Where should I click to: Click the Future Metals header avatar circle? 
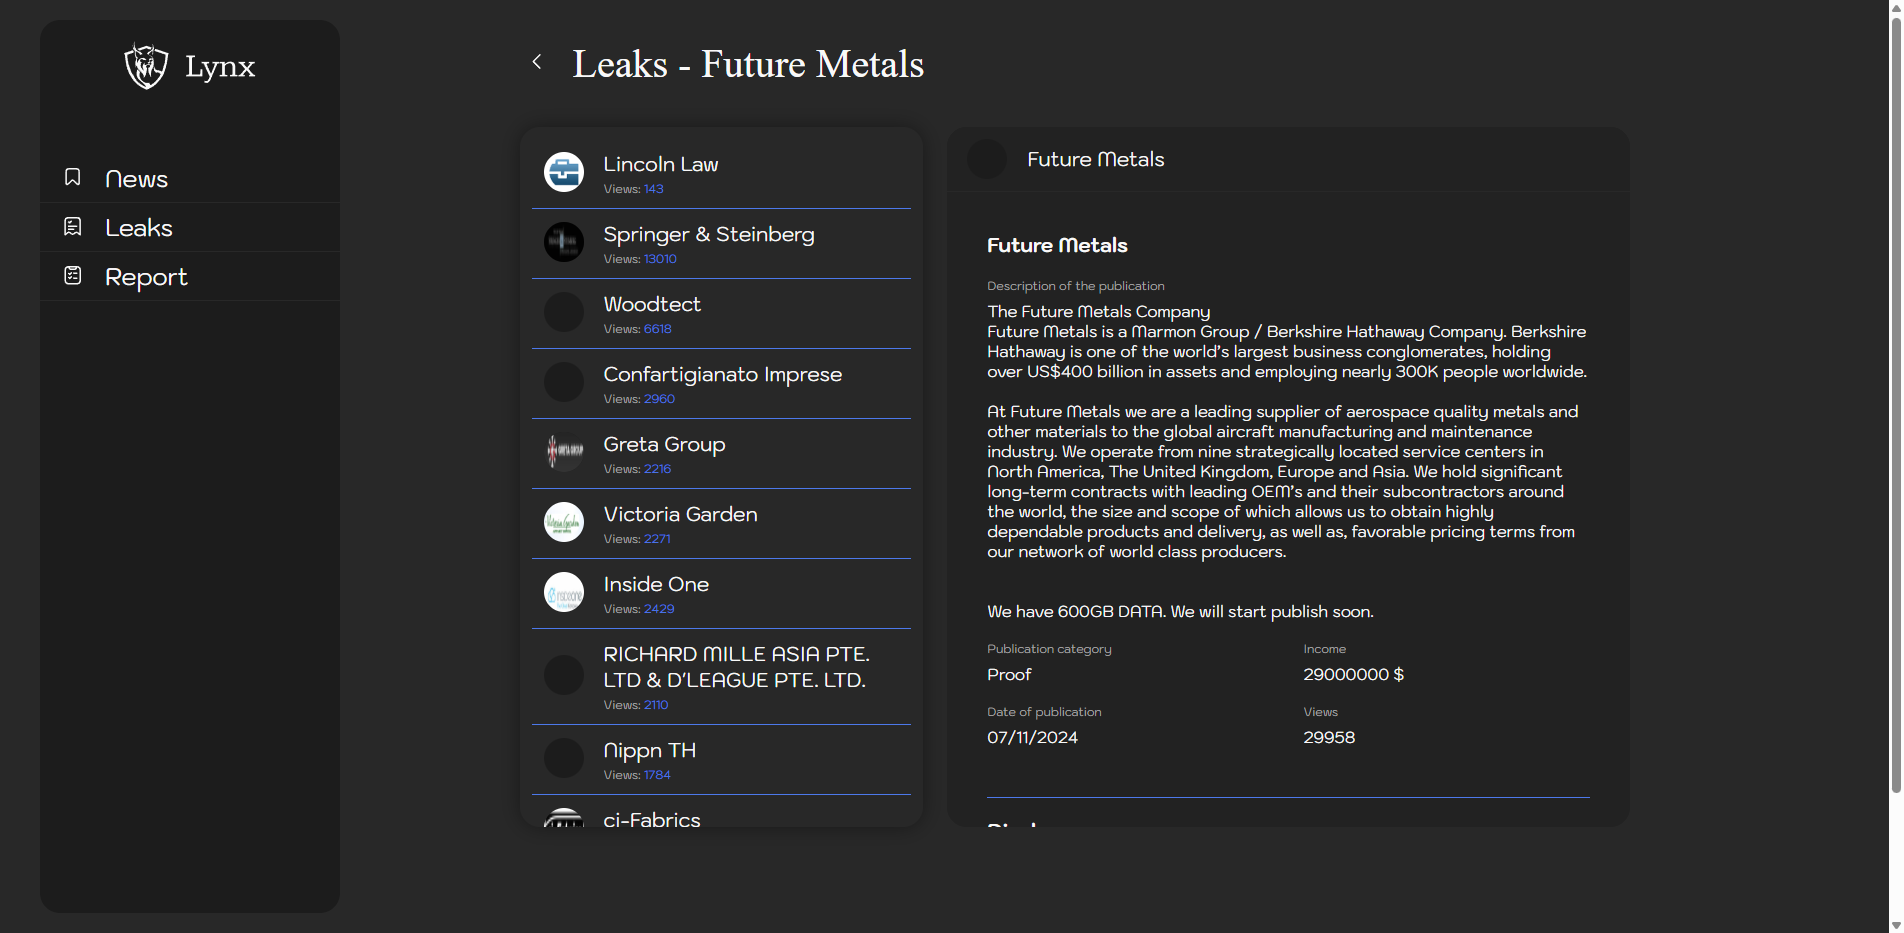click(987, 159)
